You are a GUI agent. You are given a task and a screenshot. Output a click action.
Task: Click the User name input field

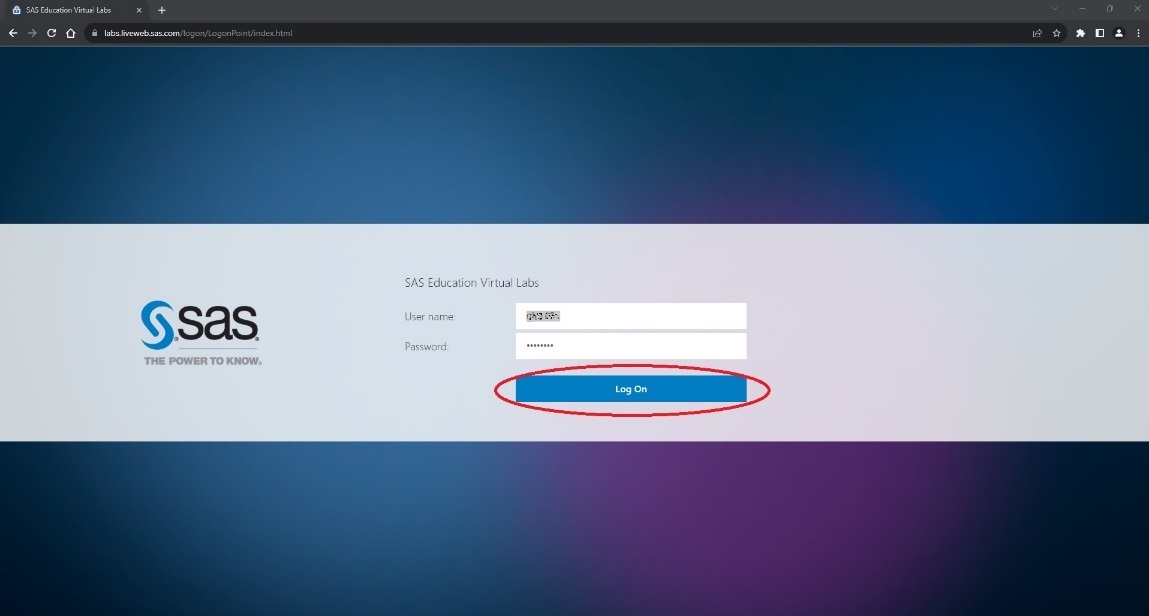click(x=631, y=315)
